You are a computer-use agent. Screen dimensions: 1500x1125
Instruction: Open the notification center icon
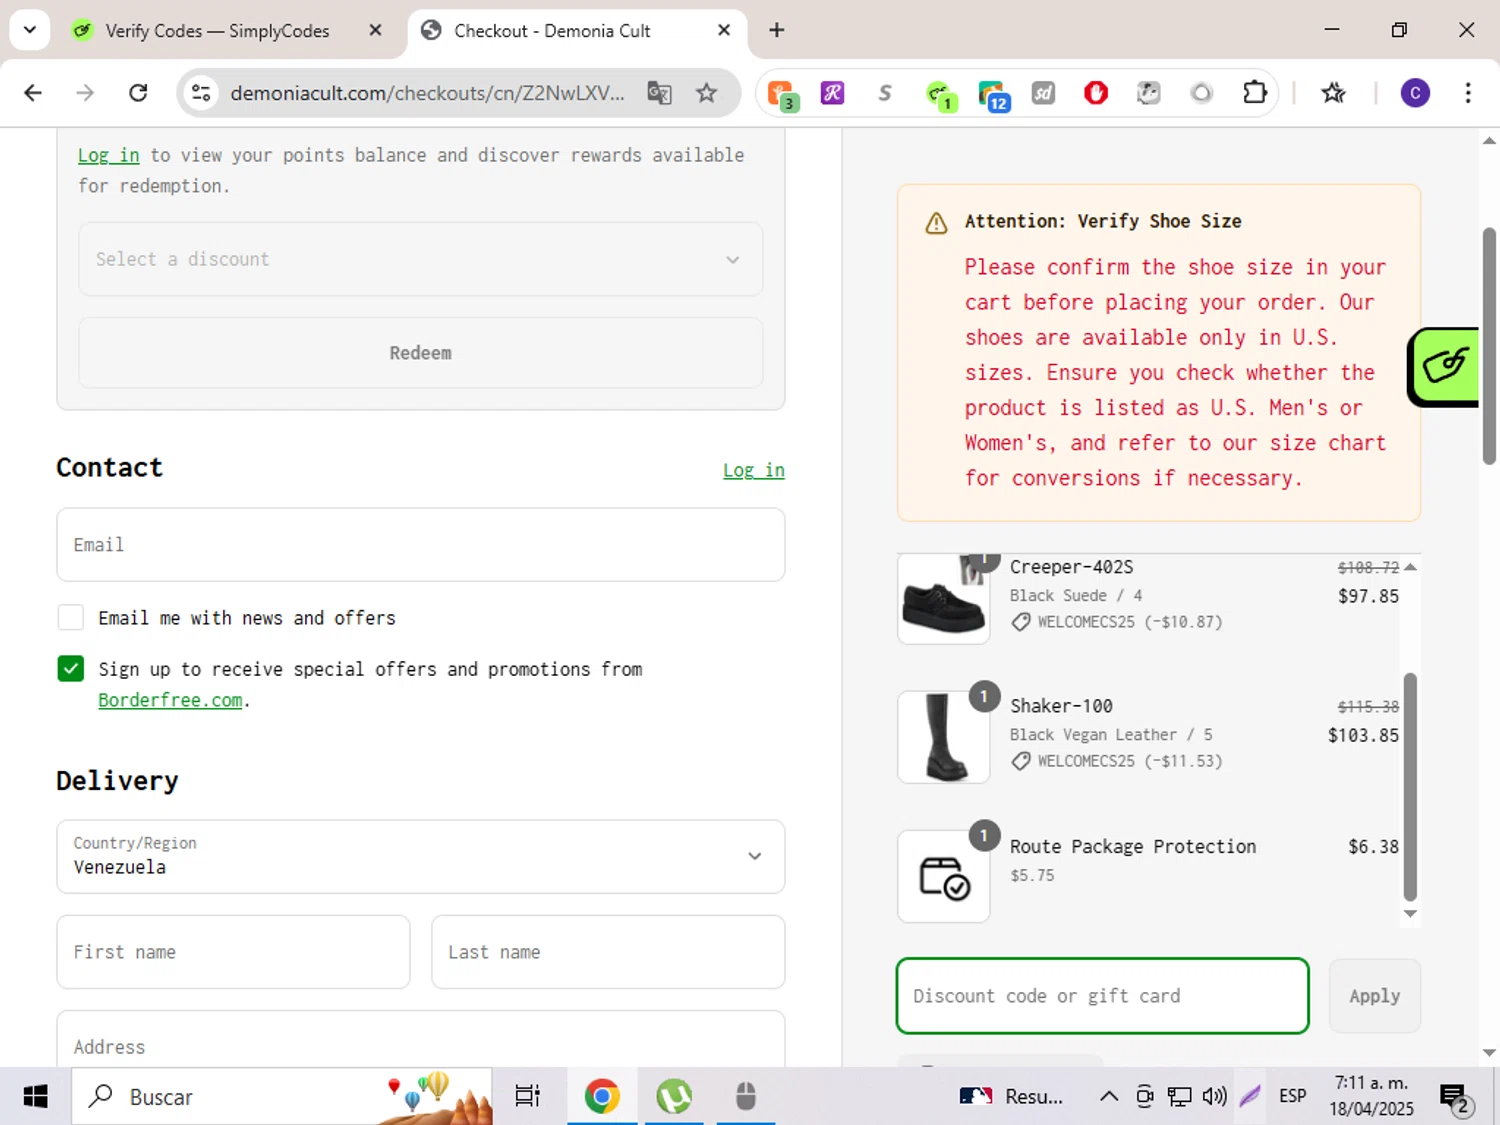(1455, 1098)
